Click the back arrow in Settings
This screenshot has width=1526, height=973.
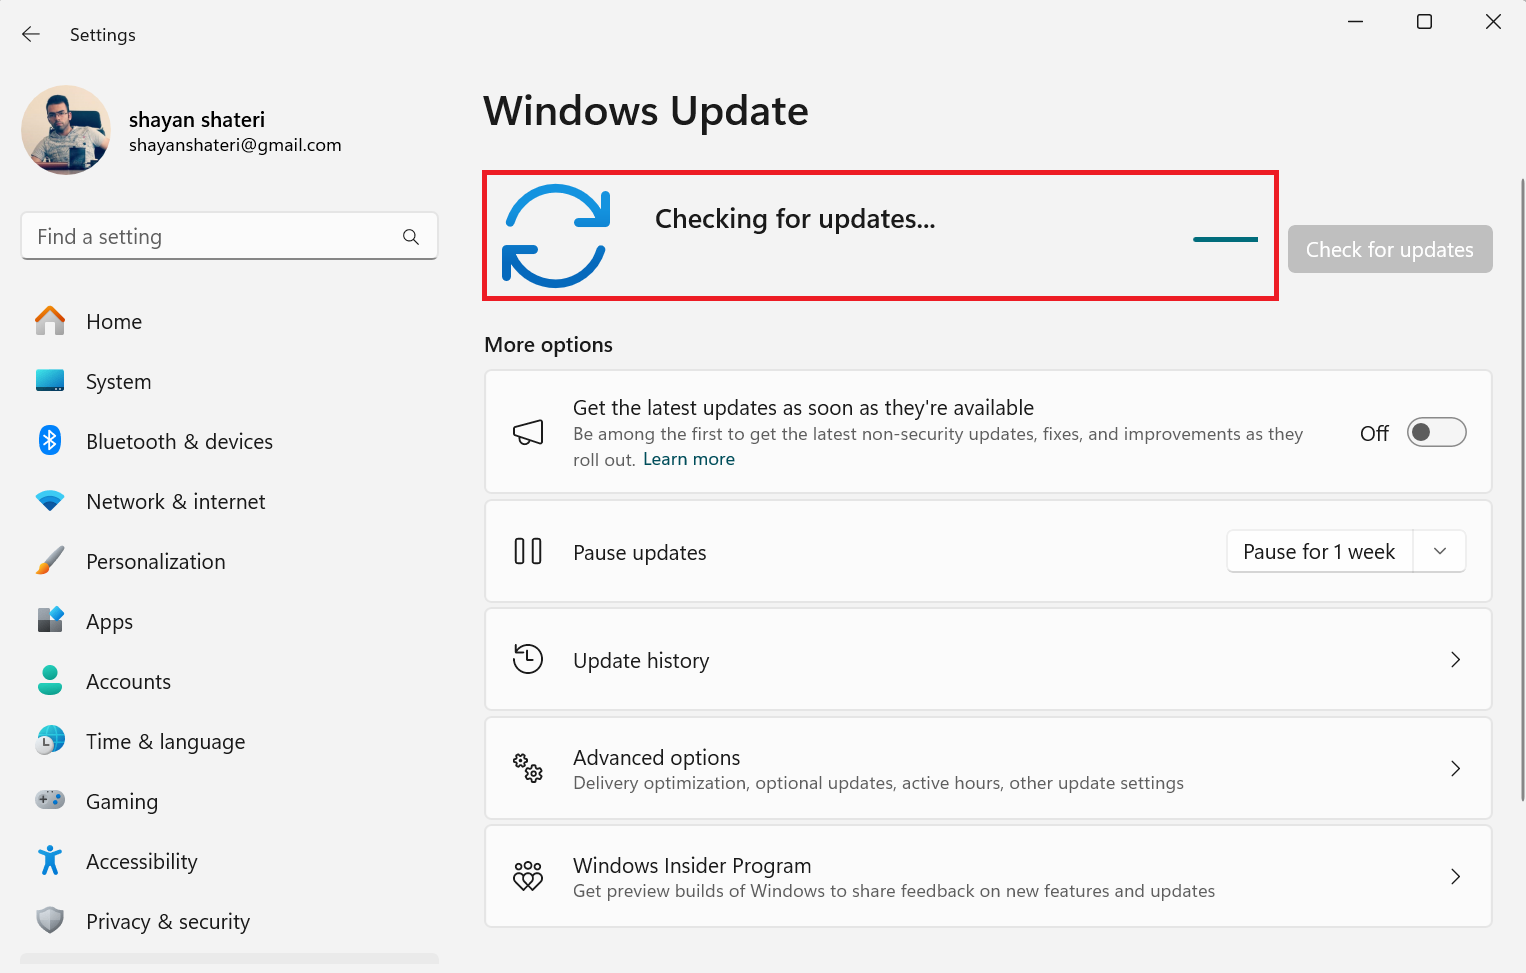(x=31, y=34)
